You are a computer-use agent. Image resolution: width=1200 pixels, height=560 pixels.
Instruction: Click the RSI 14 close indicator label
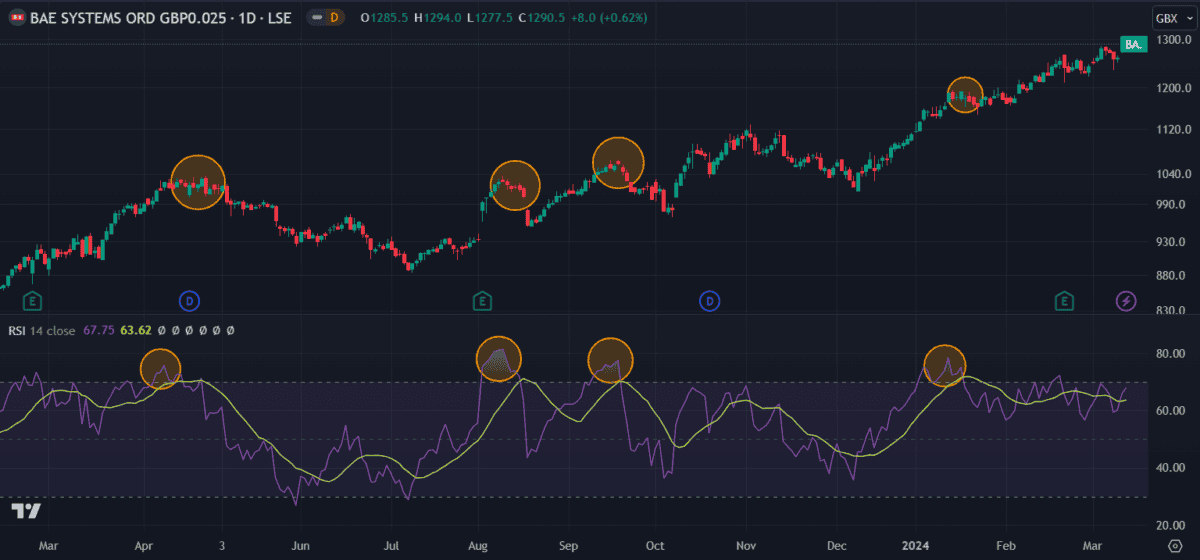pos(41,331)
